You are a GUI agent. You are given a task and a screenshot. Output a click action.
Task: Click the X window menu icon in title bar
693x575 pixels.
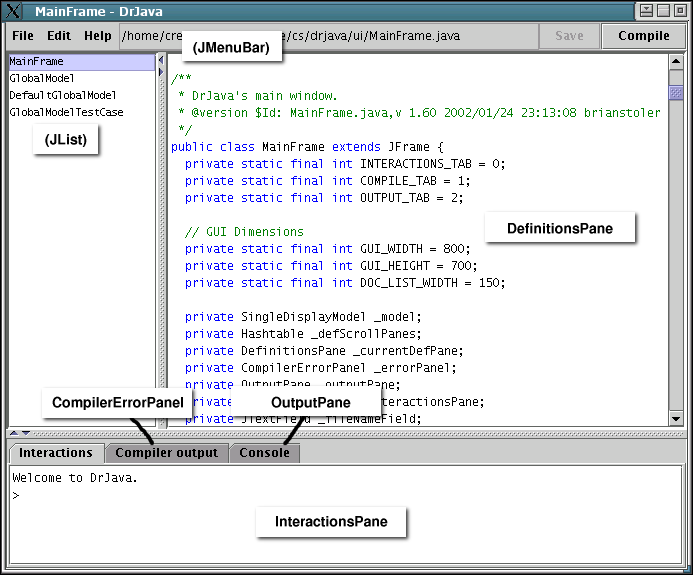click(x=13, y=11)
